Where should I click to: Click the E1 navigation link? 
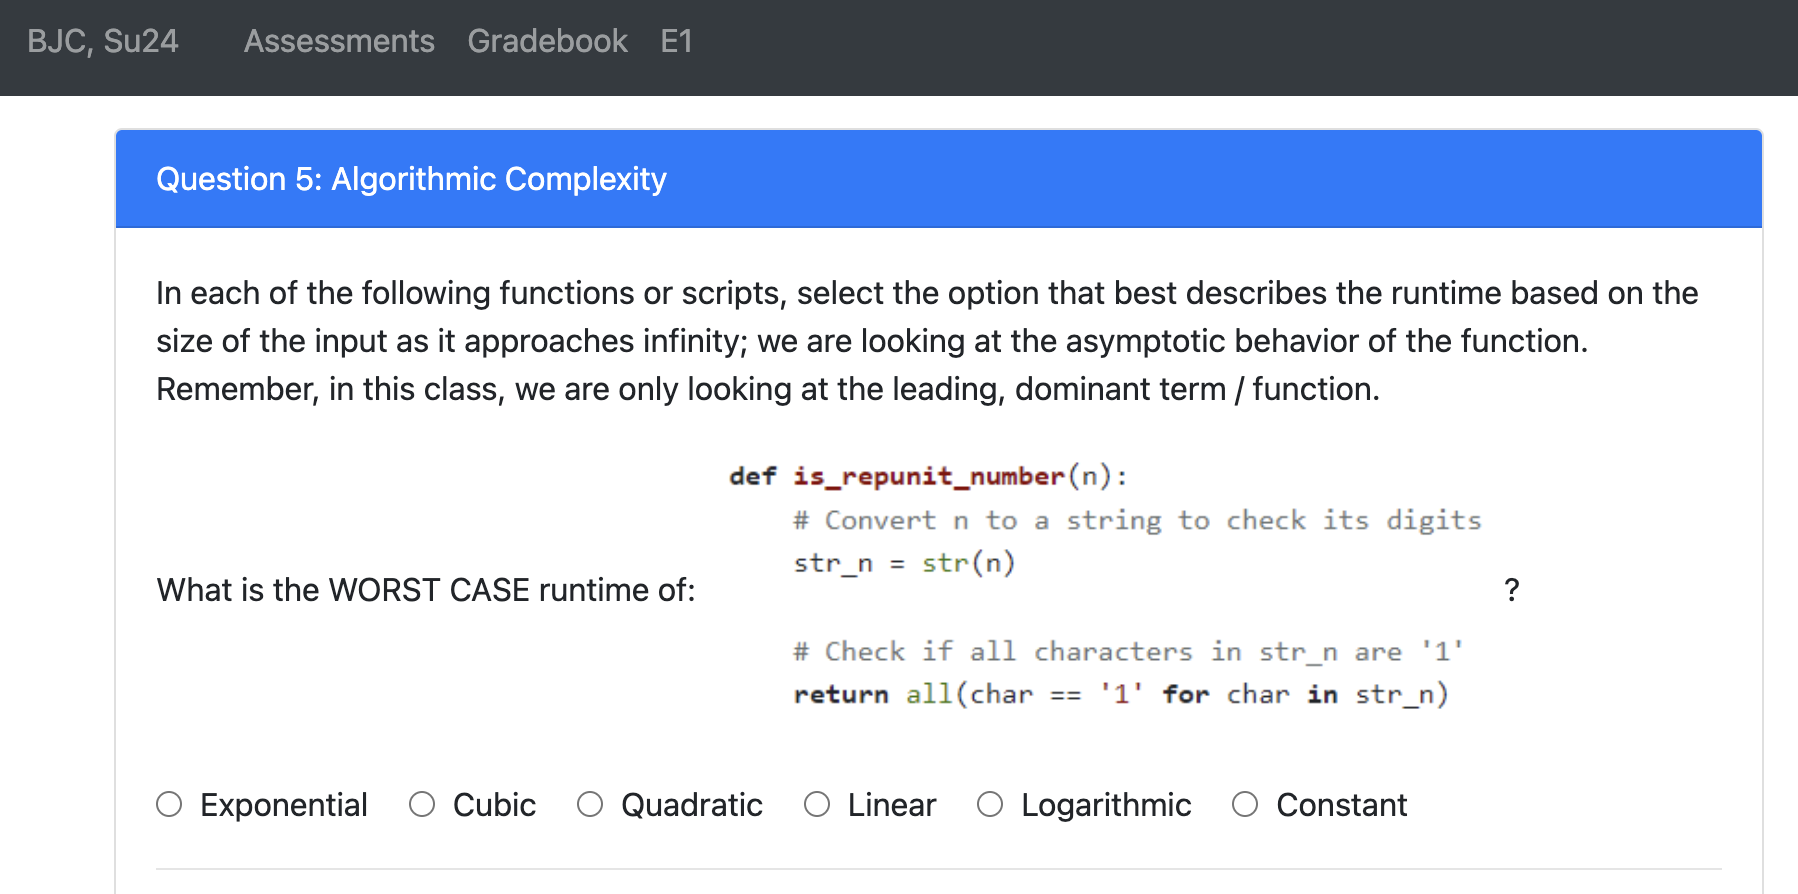677,41
